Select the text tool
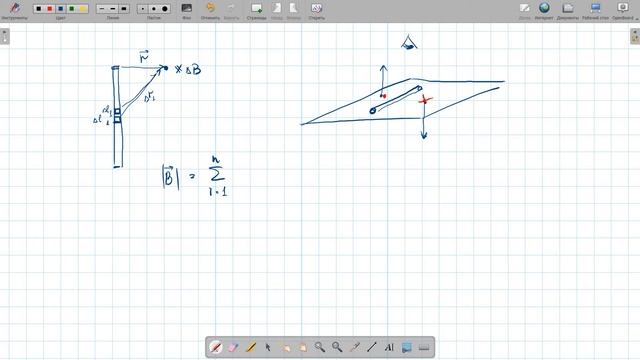Screen dimensions: 640x360 pyautogui.click(x=389, y=347)
